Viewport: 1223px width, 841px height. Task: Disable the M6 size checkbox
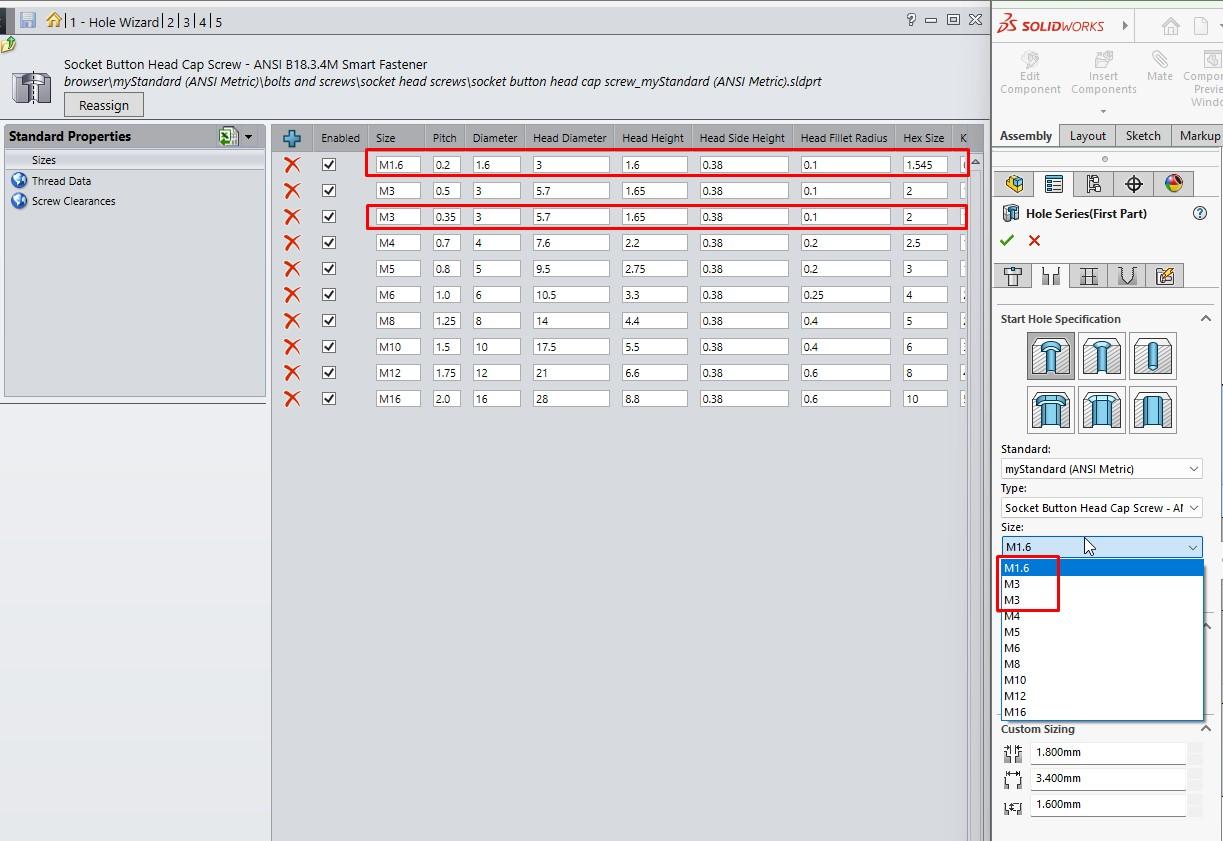[x=329, y=294]
